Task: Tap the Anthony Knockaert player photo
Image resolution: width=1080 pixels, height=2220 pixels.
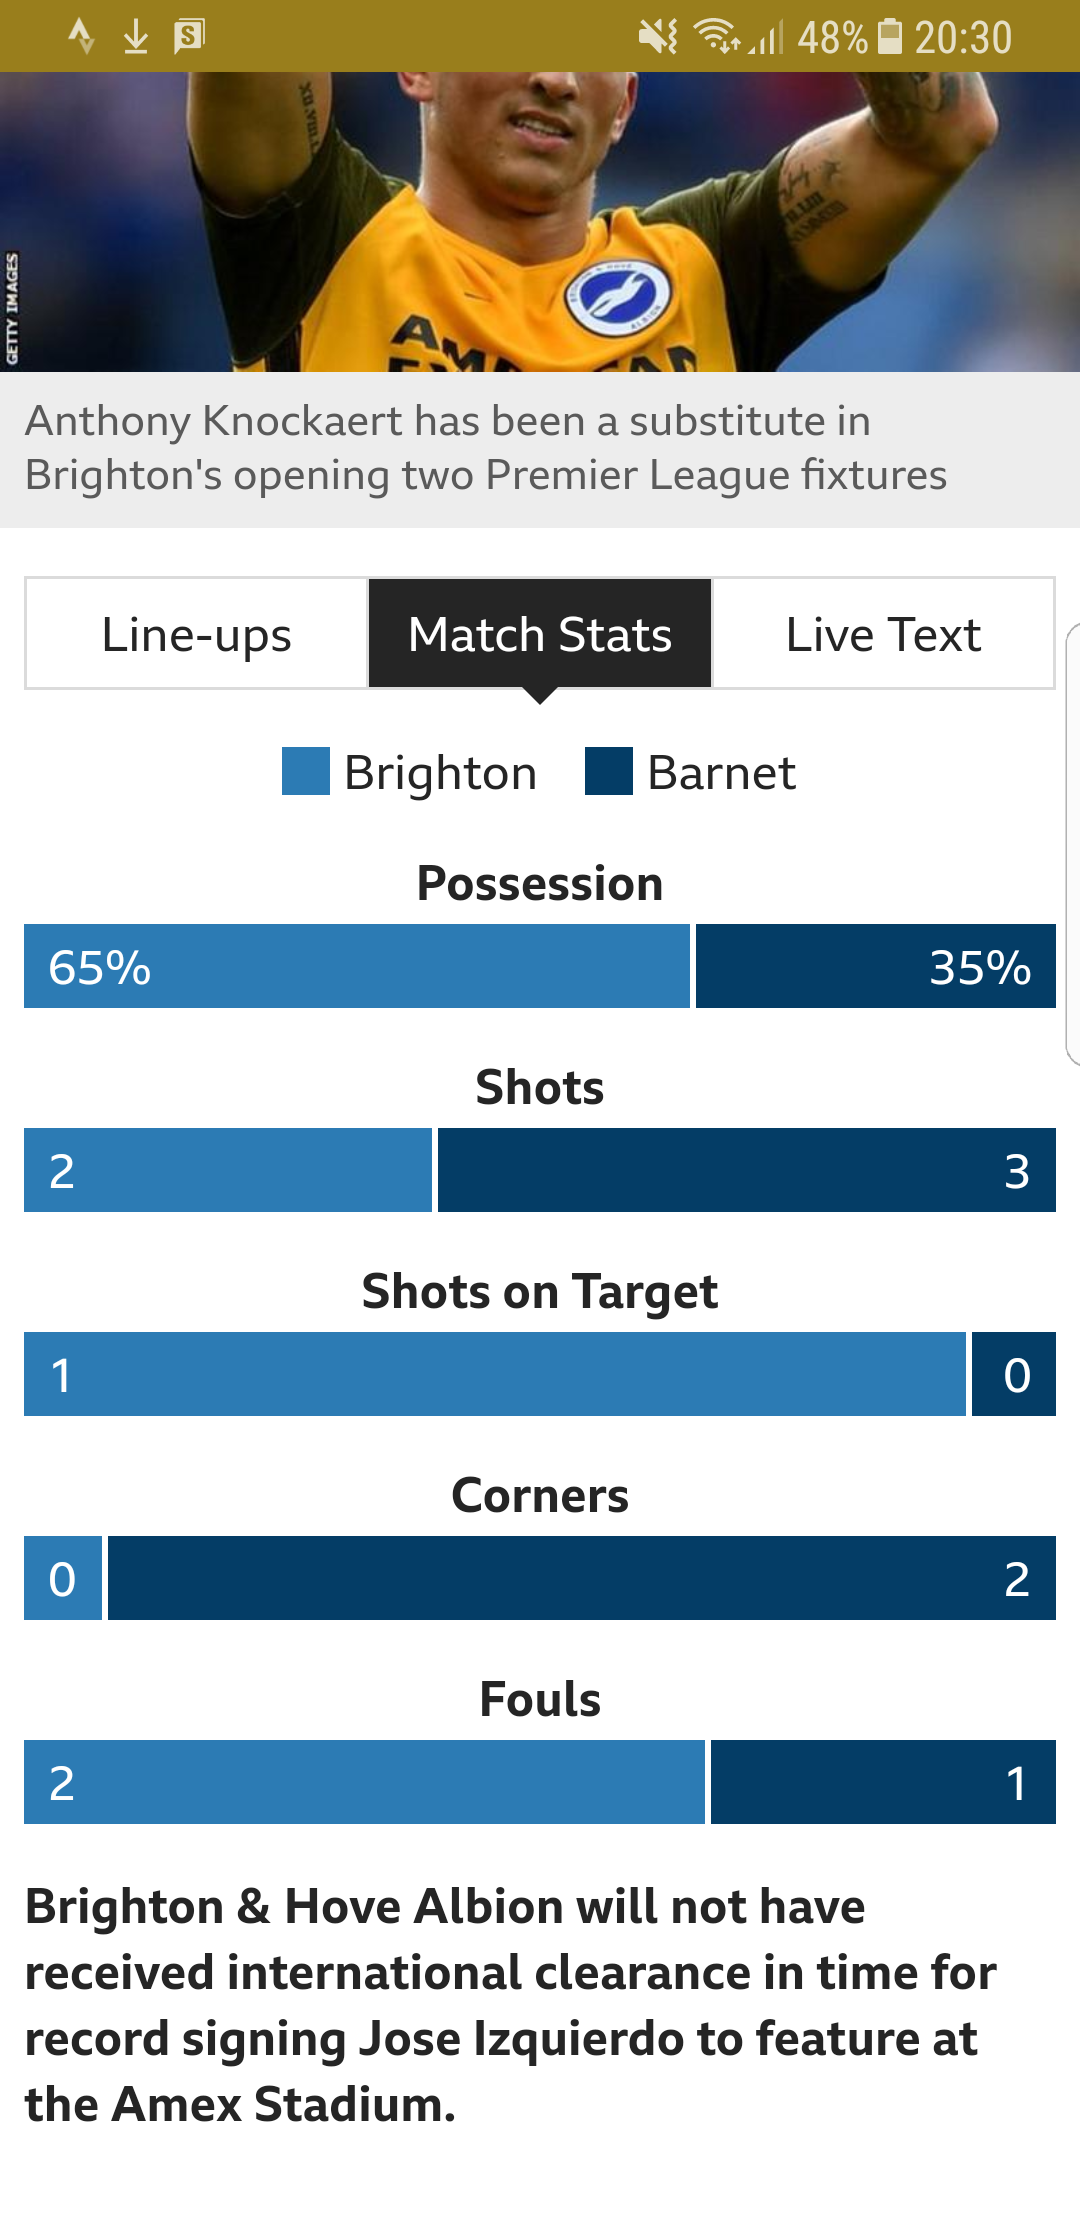Action: (540, 222)
